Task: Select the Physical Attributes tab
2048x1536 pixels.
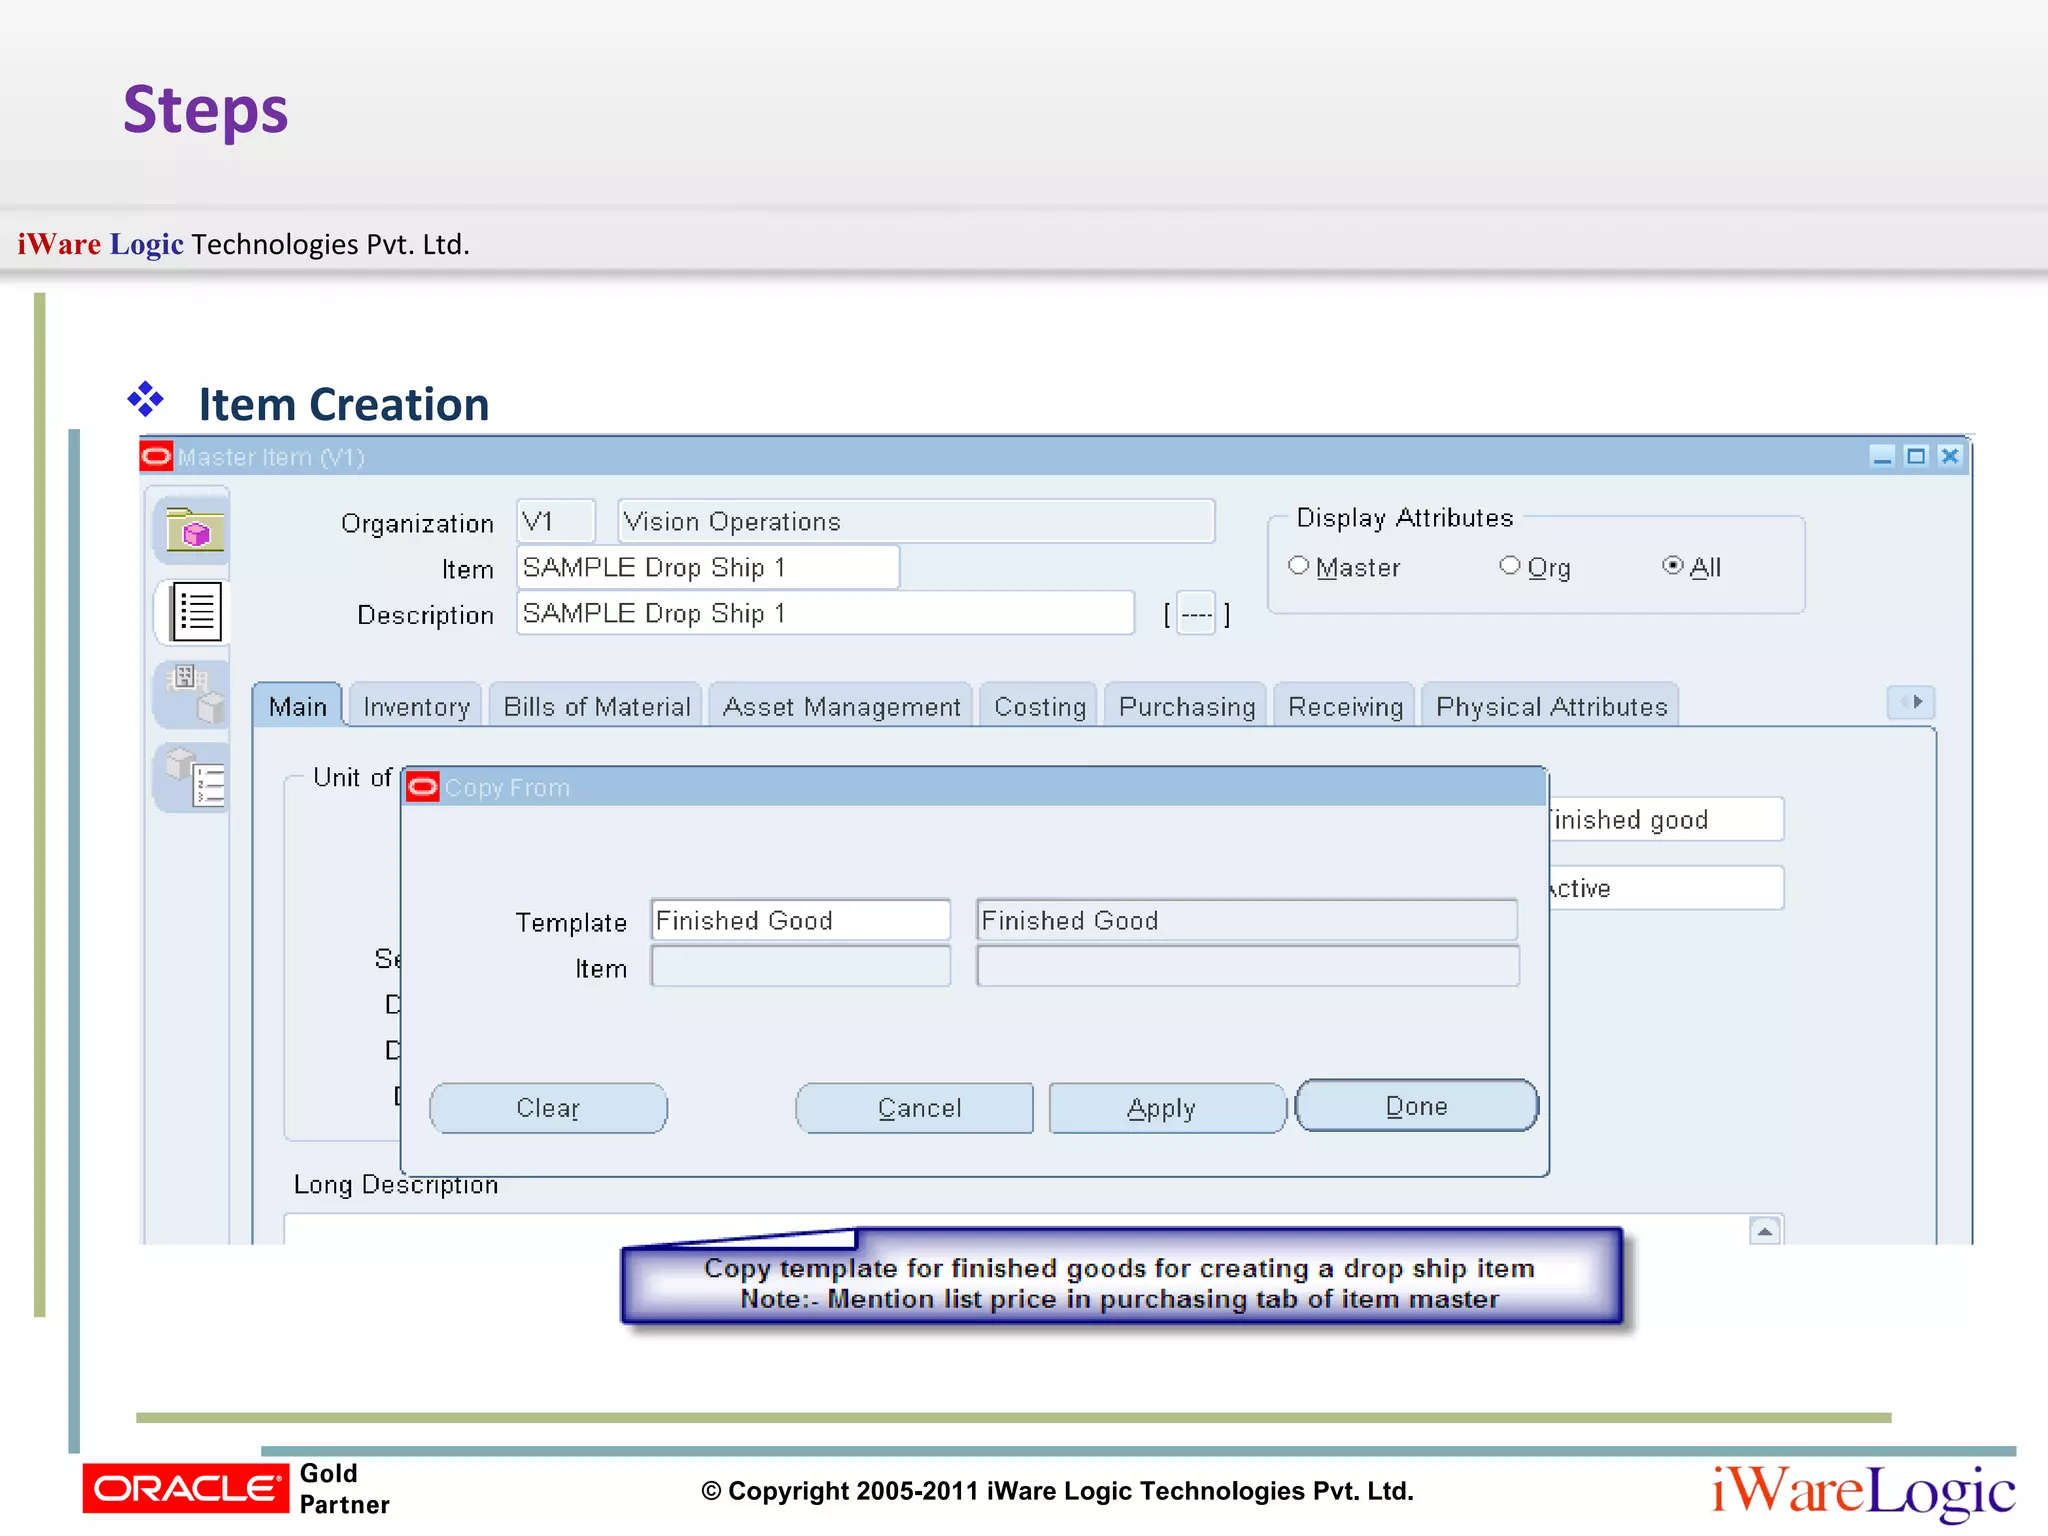Action: click(x=1551, y=706)
